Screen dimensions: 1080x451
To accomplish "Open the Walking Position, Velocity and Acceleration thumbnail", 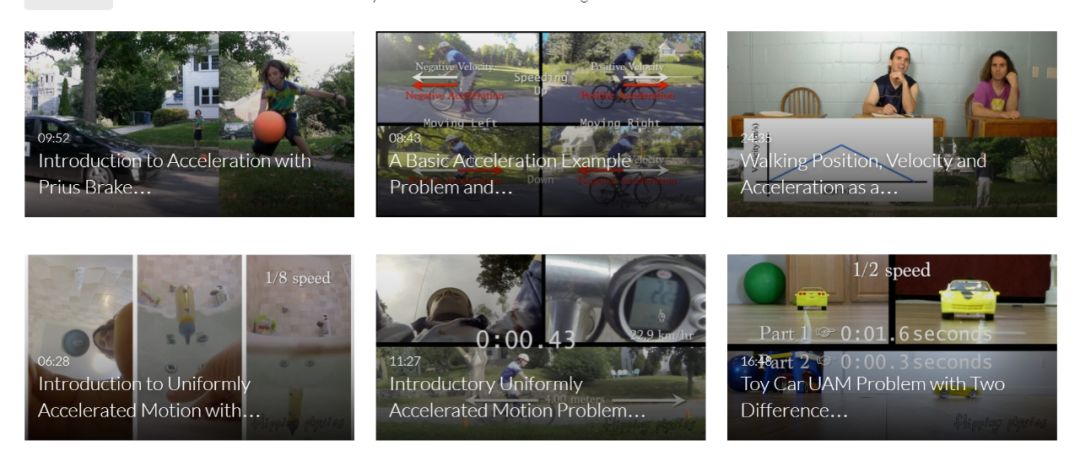I will click(x=892, y=124).
